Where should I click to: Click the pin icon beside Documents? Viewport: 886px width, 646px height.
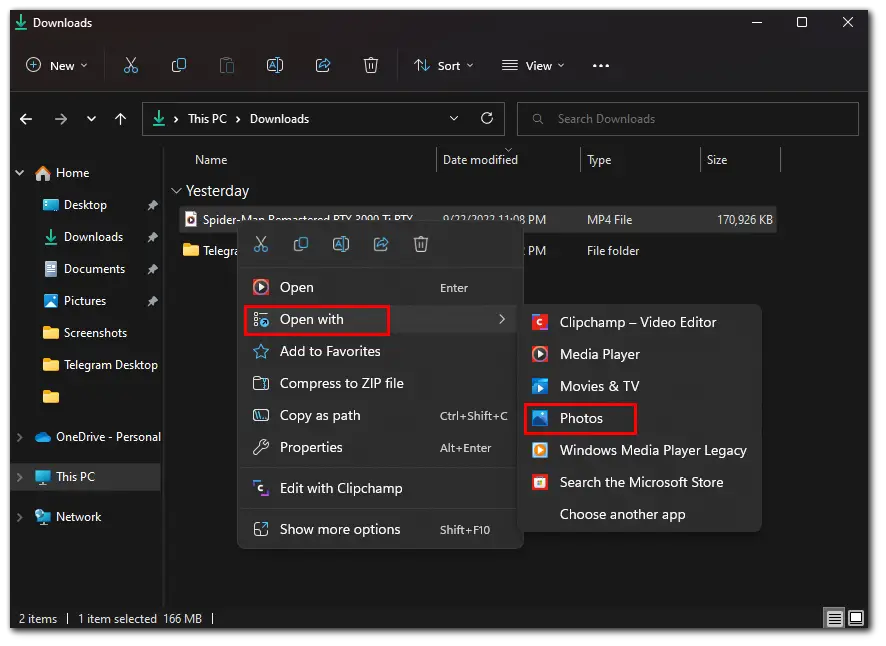point(152,270)
